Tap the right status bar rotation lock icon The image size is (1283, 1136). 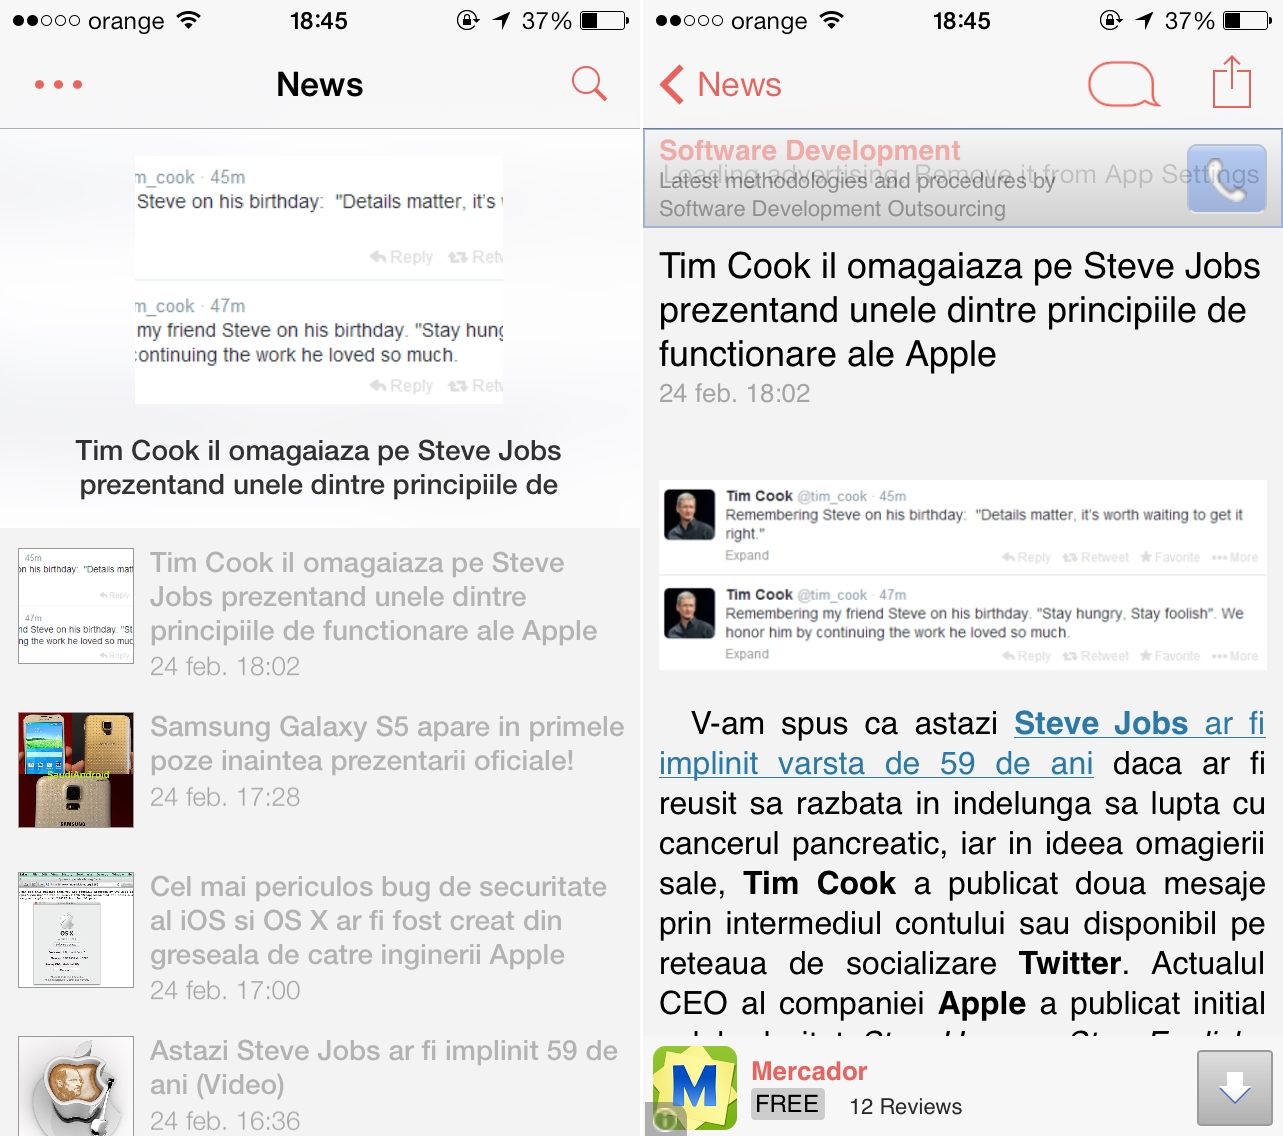[x=1110, y=20]
